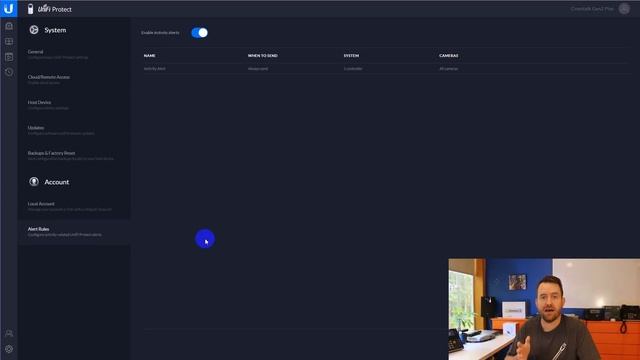Click the All cameras cell
The width and height of the screenshot is (640, 360).
click(449, 69)
